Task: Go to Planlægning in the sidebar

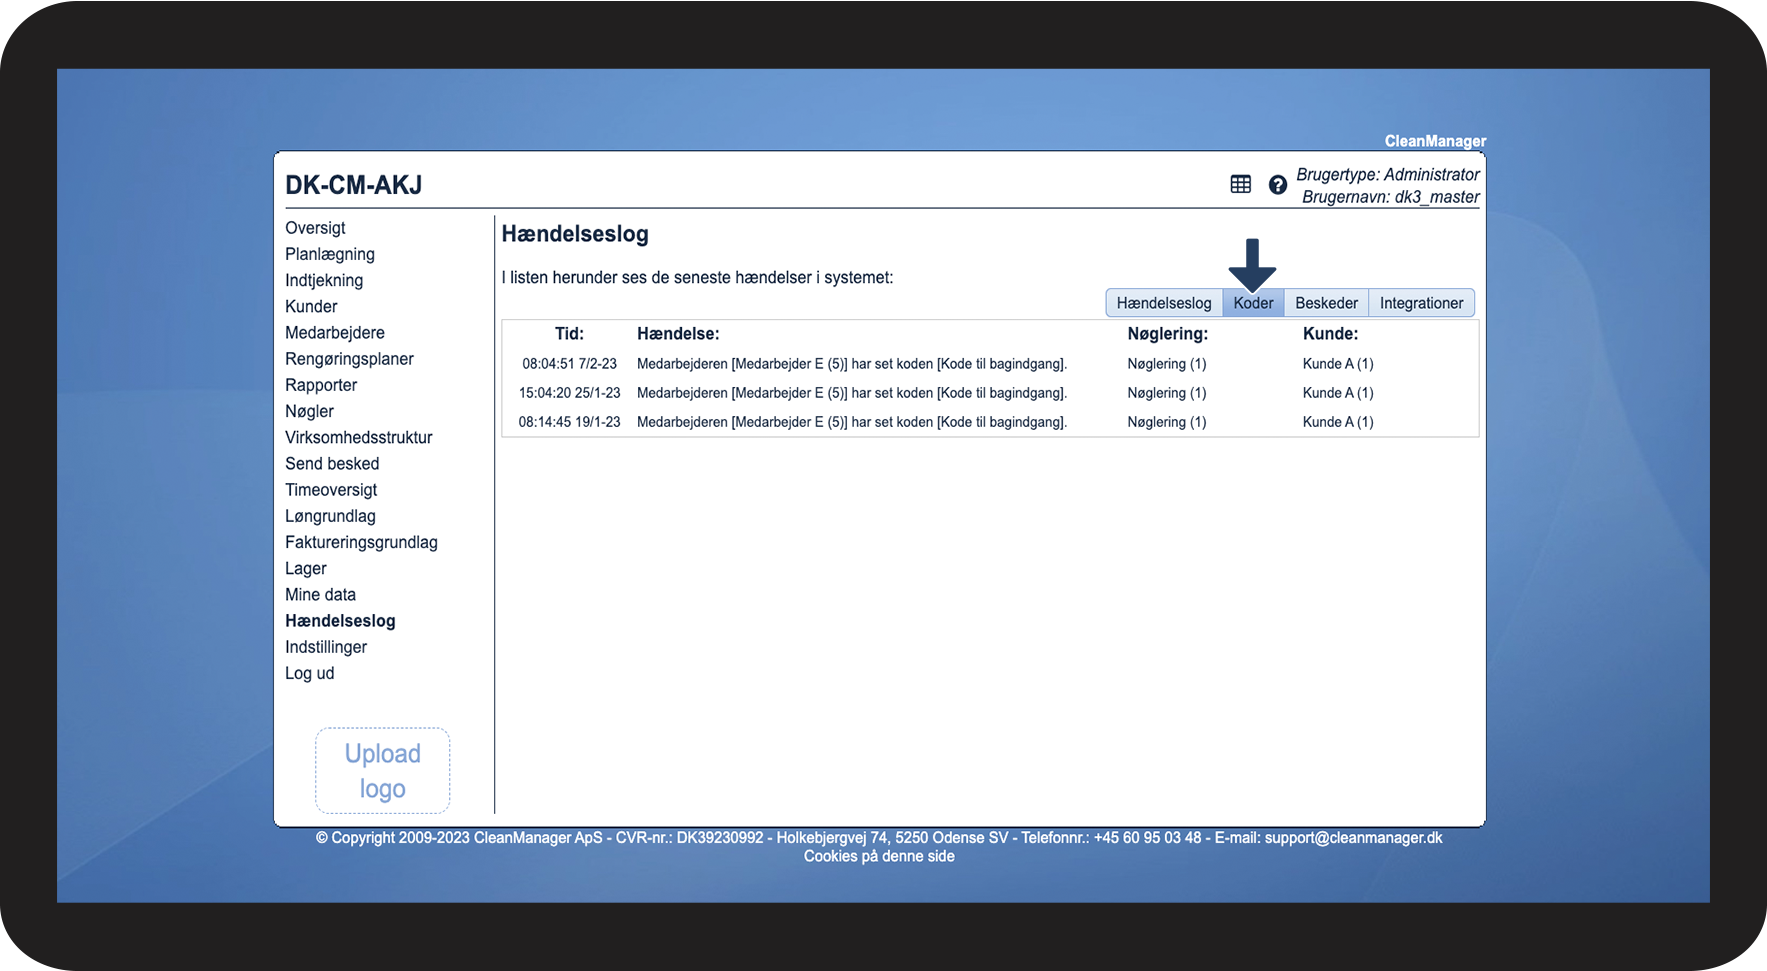Action: [330, 254]
